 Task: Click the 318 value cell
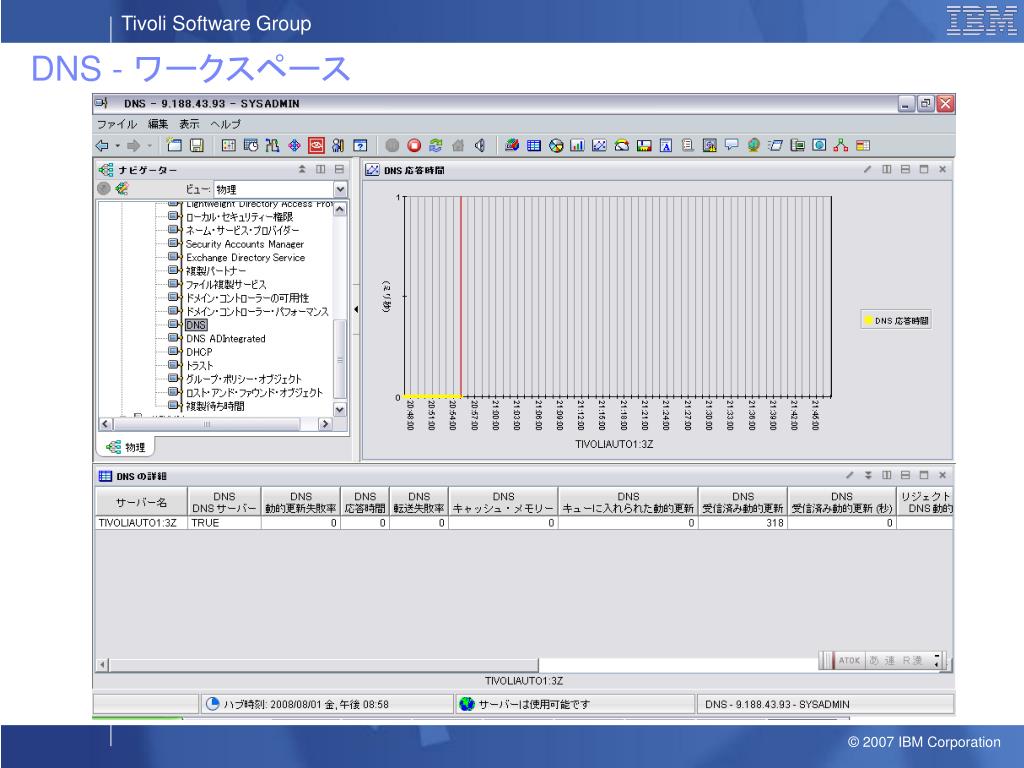click(x=743, y=523)
